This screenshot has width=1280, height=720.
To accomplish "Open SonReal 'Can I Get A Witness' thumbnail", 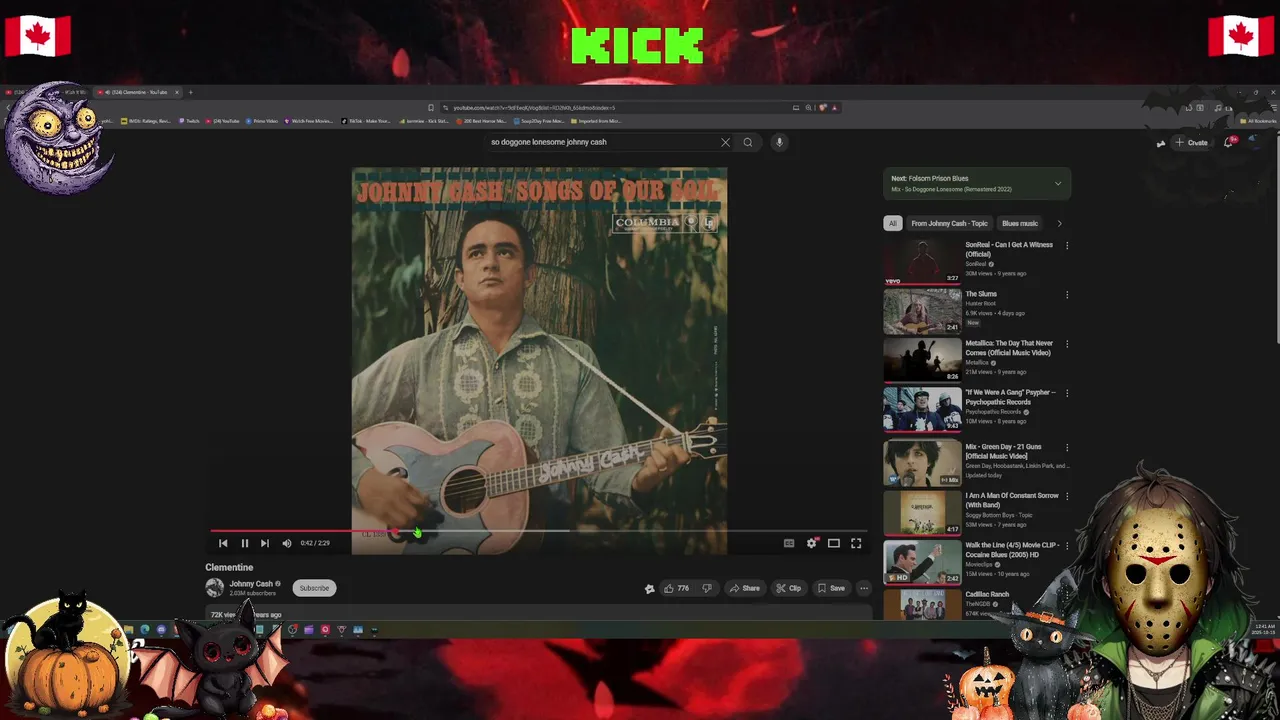I will (x=922, y=262).
